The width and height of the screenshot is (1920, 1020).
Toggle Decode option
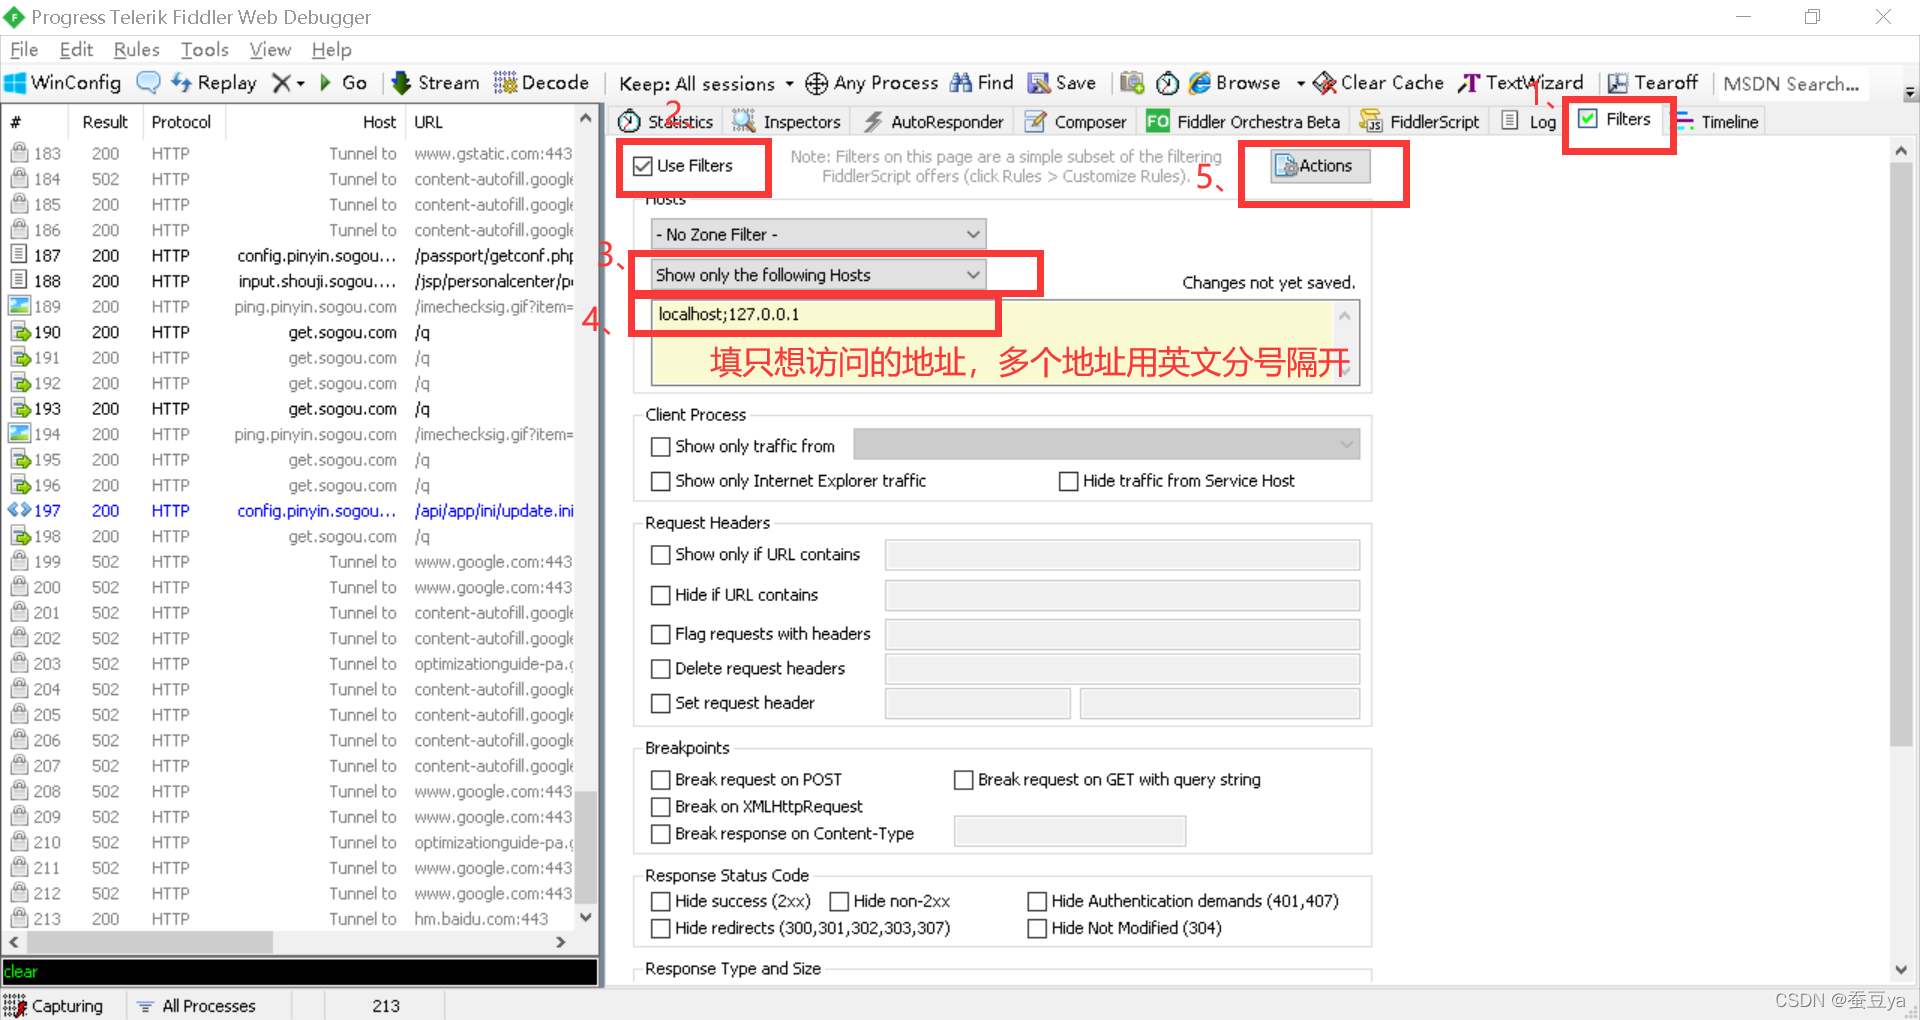point(541,83)
